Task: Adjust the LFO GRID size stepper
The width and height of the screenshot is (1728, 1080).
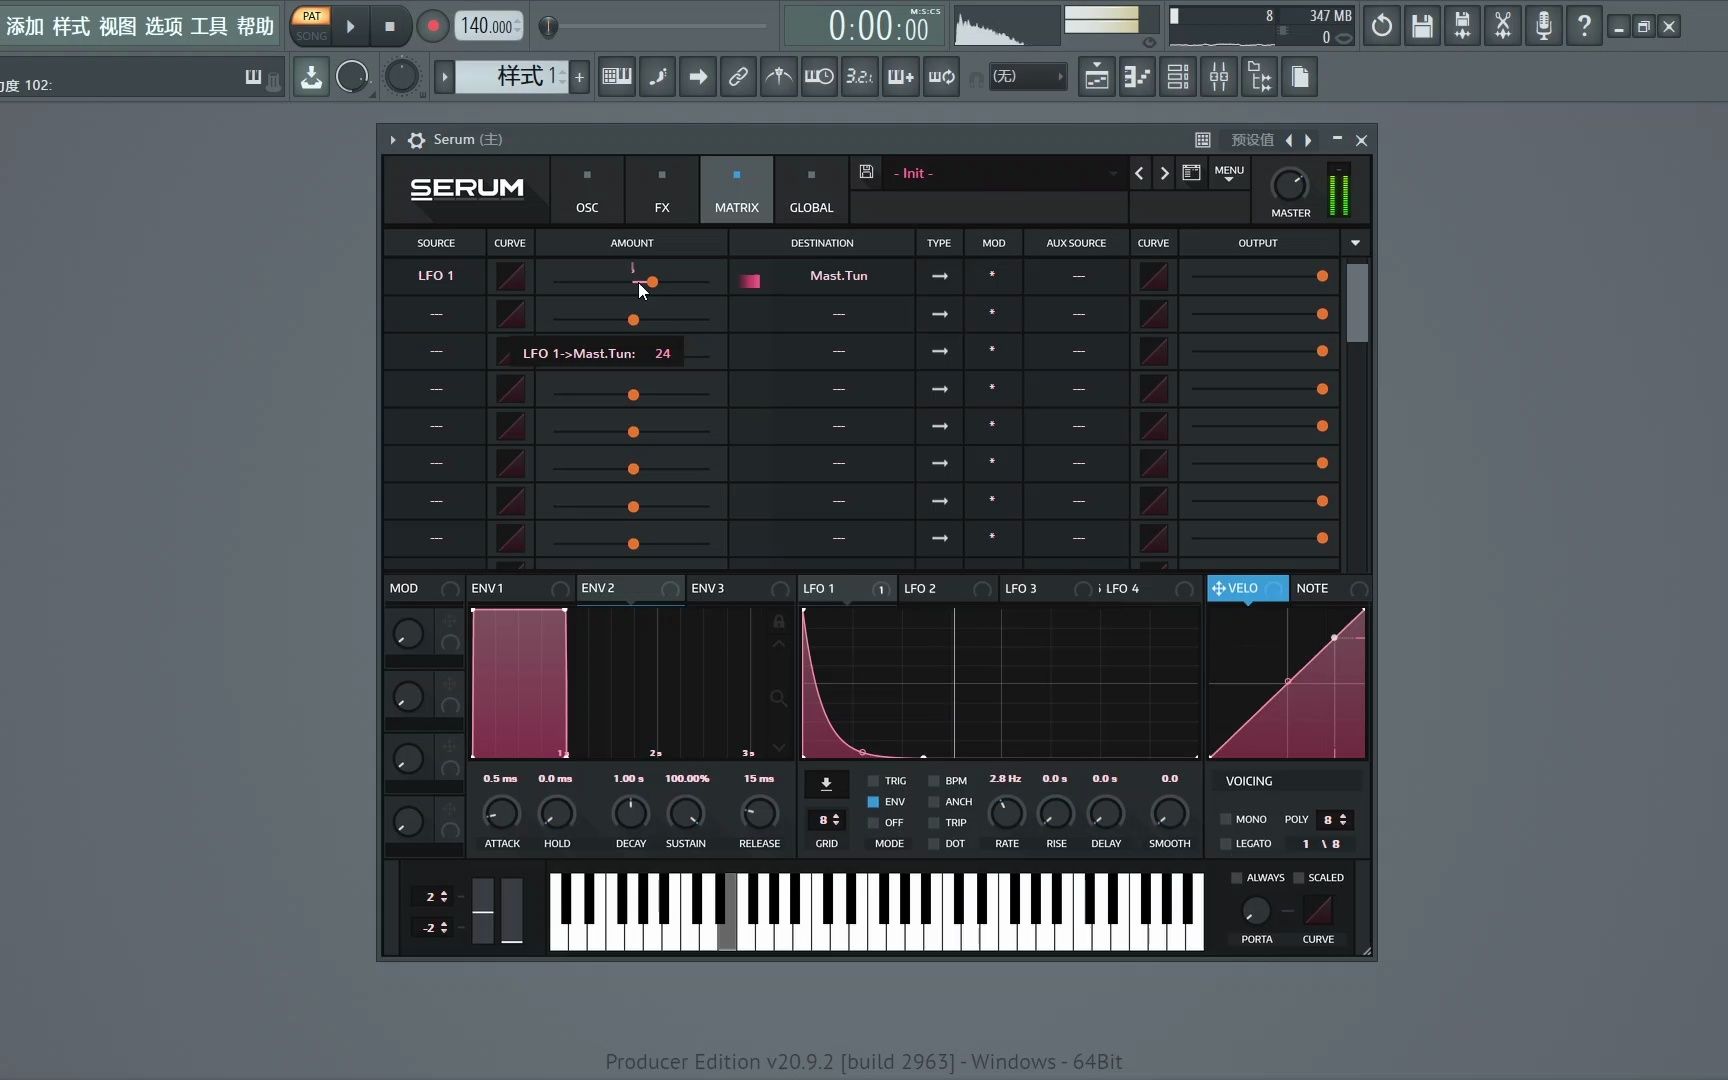Action: point(826,820)
